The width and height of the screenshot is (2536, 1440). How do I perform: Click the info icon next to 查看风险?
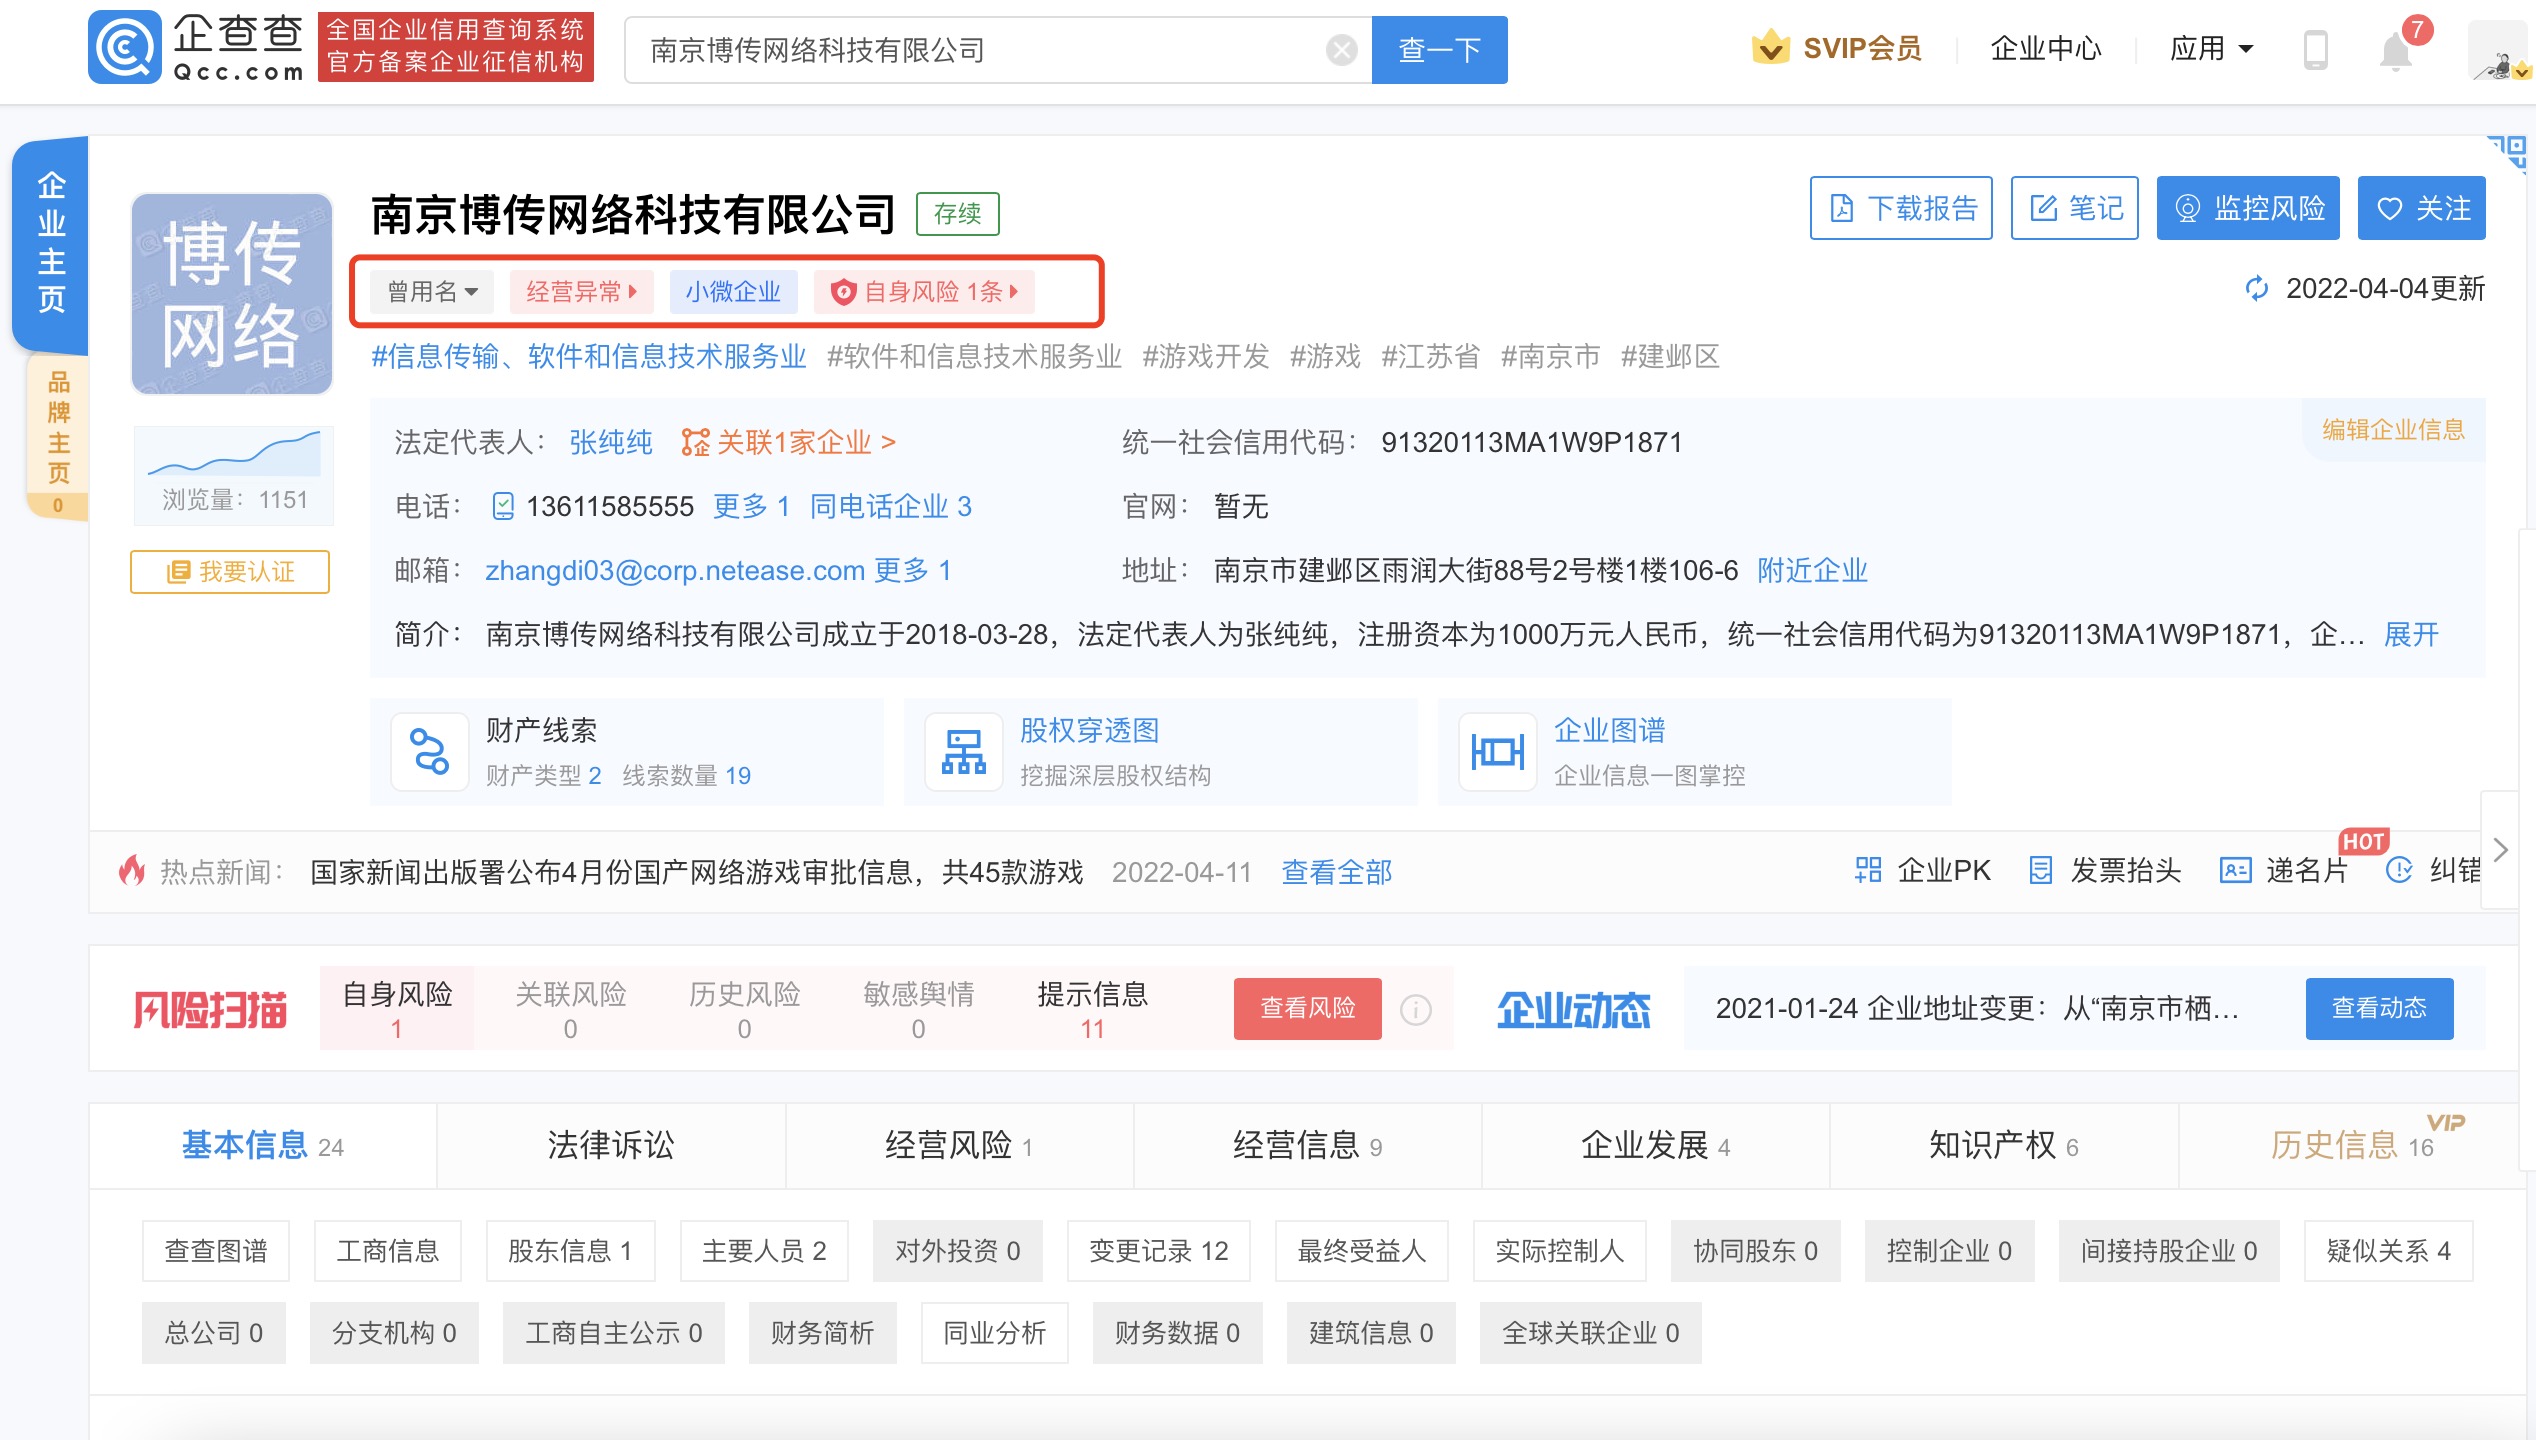click(1415, 1009)
